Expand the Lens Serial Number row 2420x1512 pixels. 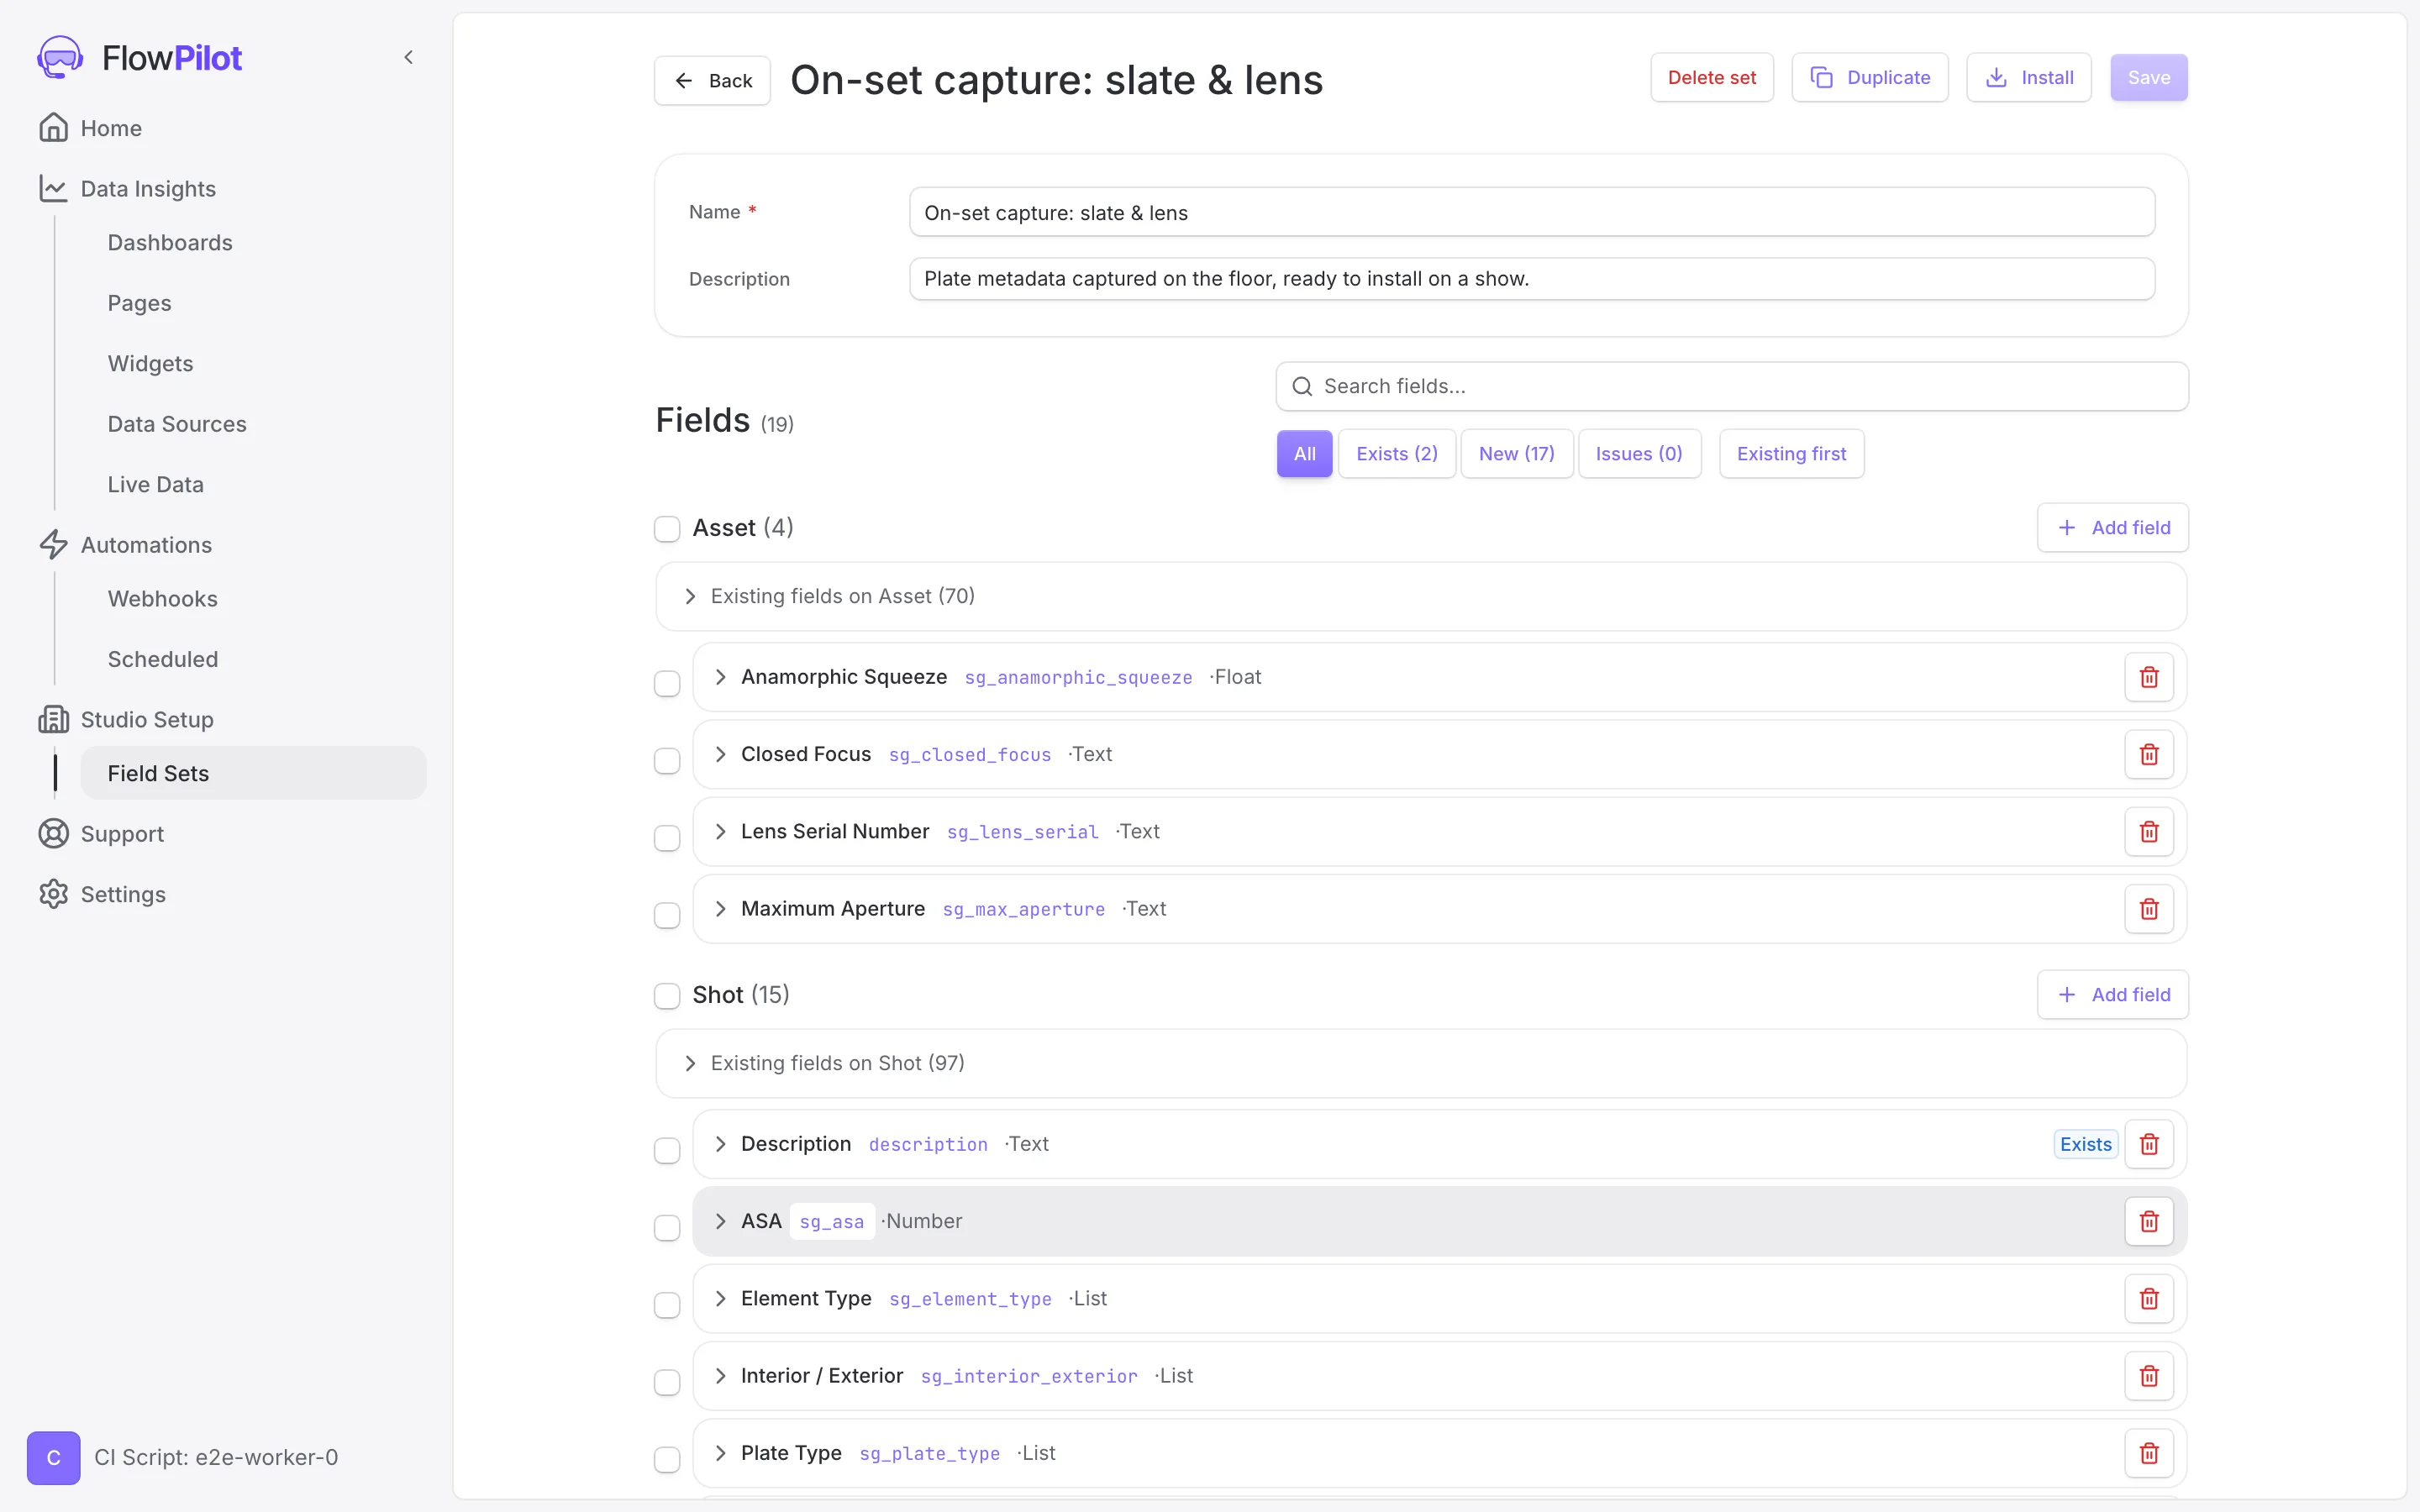[x=720, y=831]
